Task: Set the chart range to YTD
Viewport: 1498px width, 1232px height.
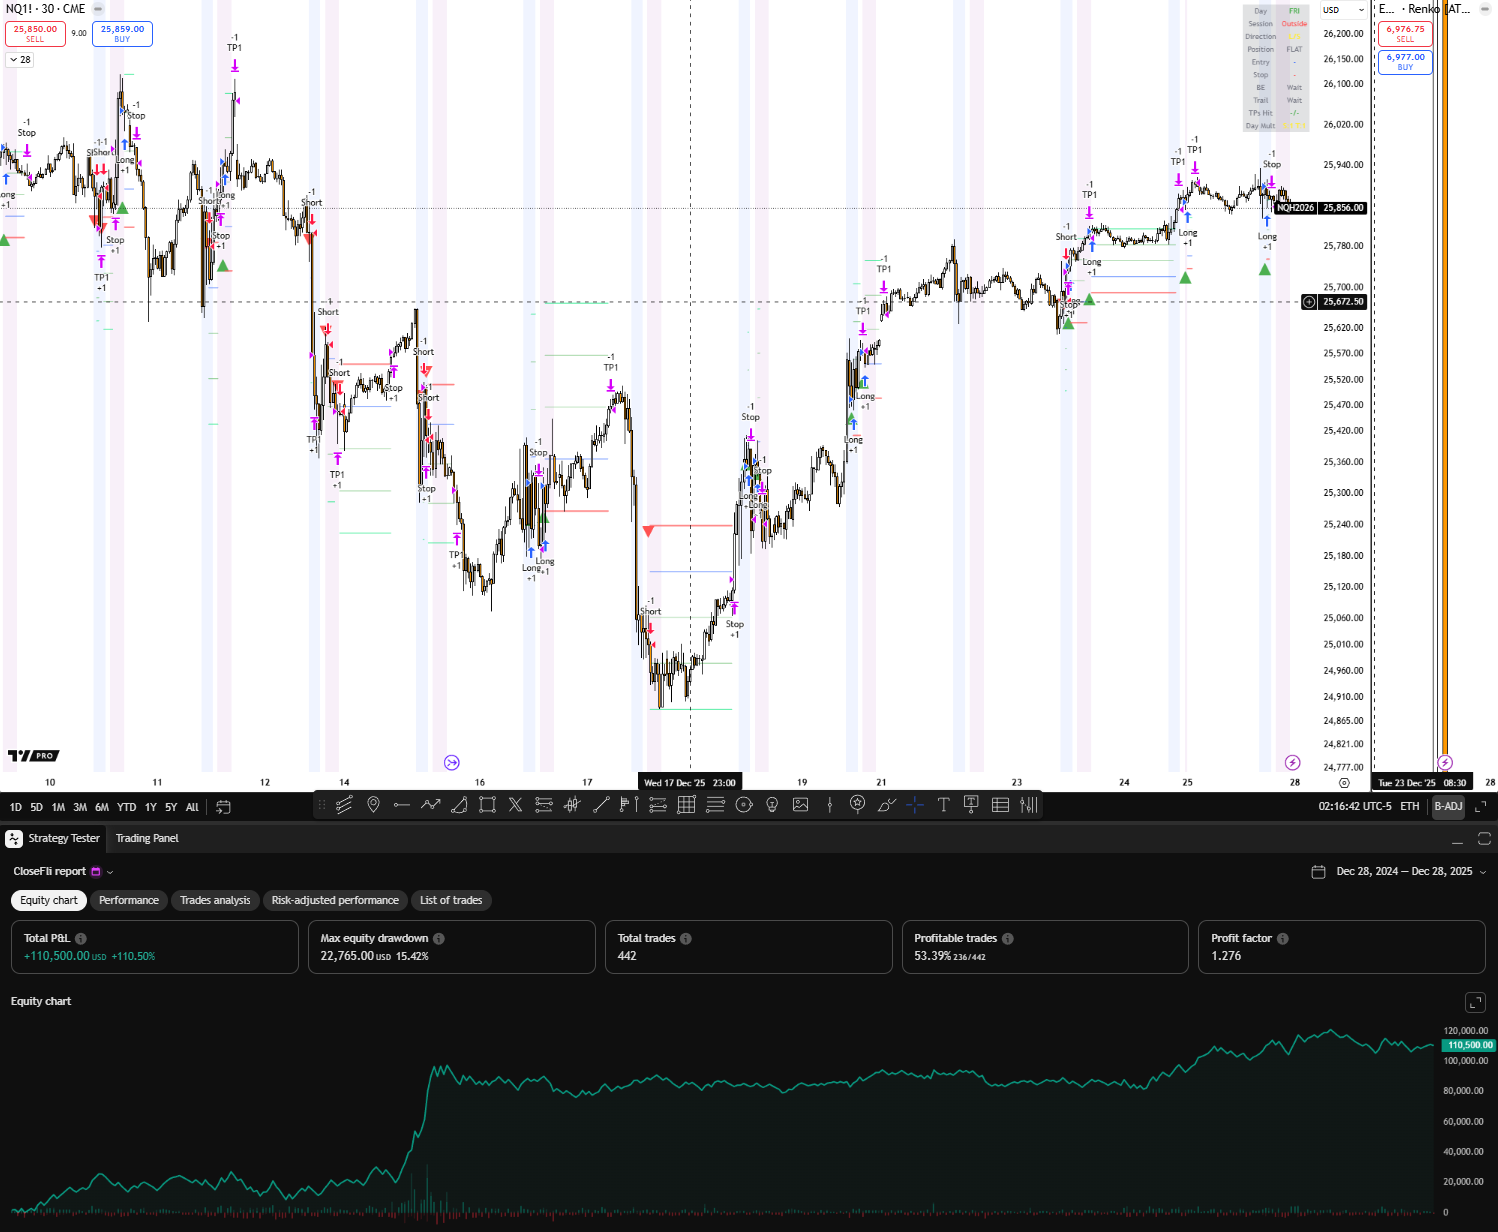Action: 126,807
